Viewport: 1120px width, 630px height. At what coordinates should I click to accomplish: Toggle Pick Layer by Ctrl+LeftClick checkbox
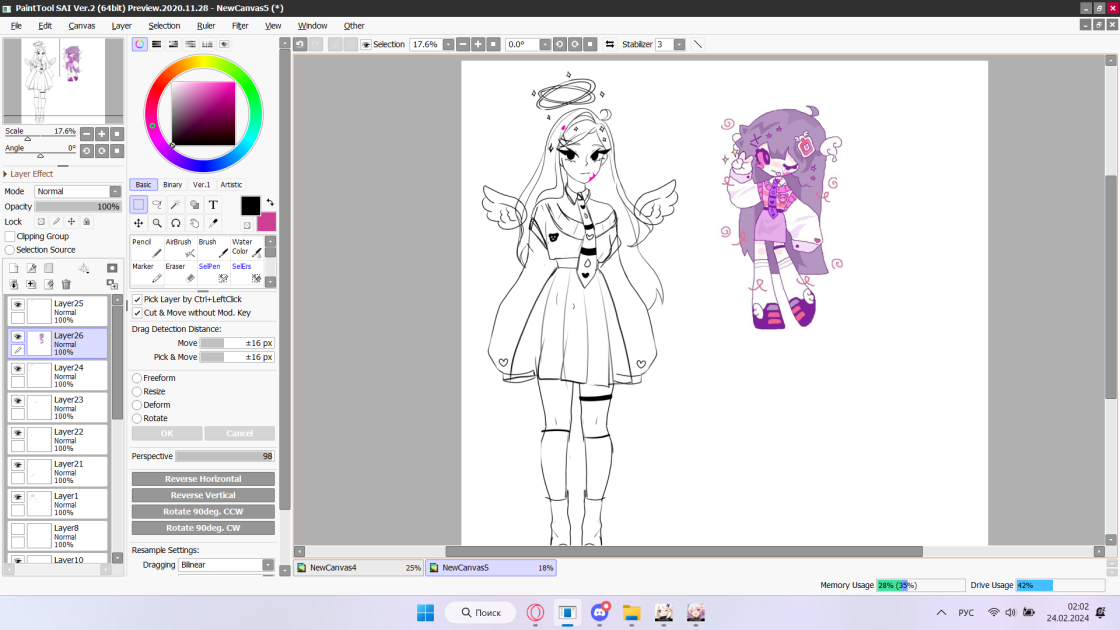pyautogui.click(x=137, y=299)
